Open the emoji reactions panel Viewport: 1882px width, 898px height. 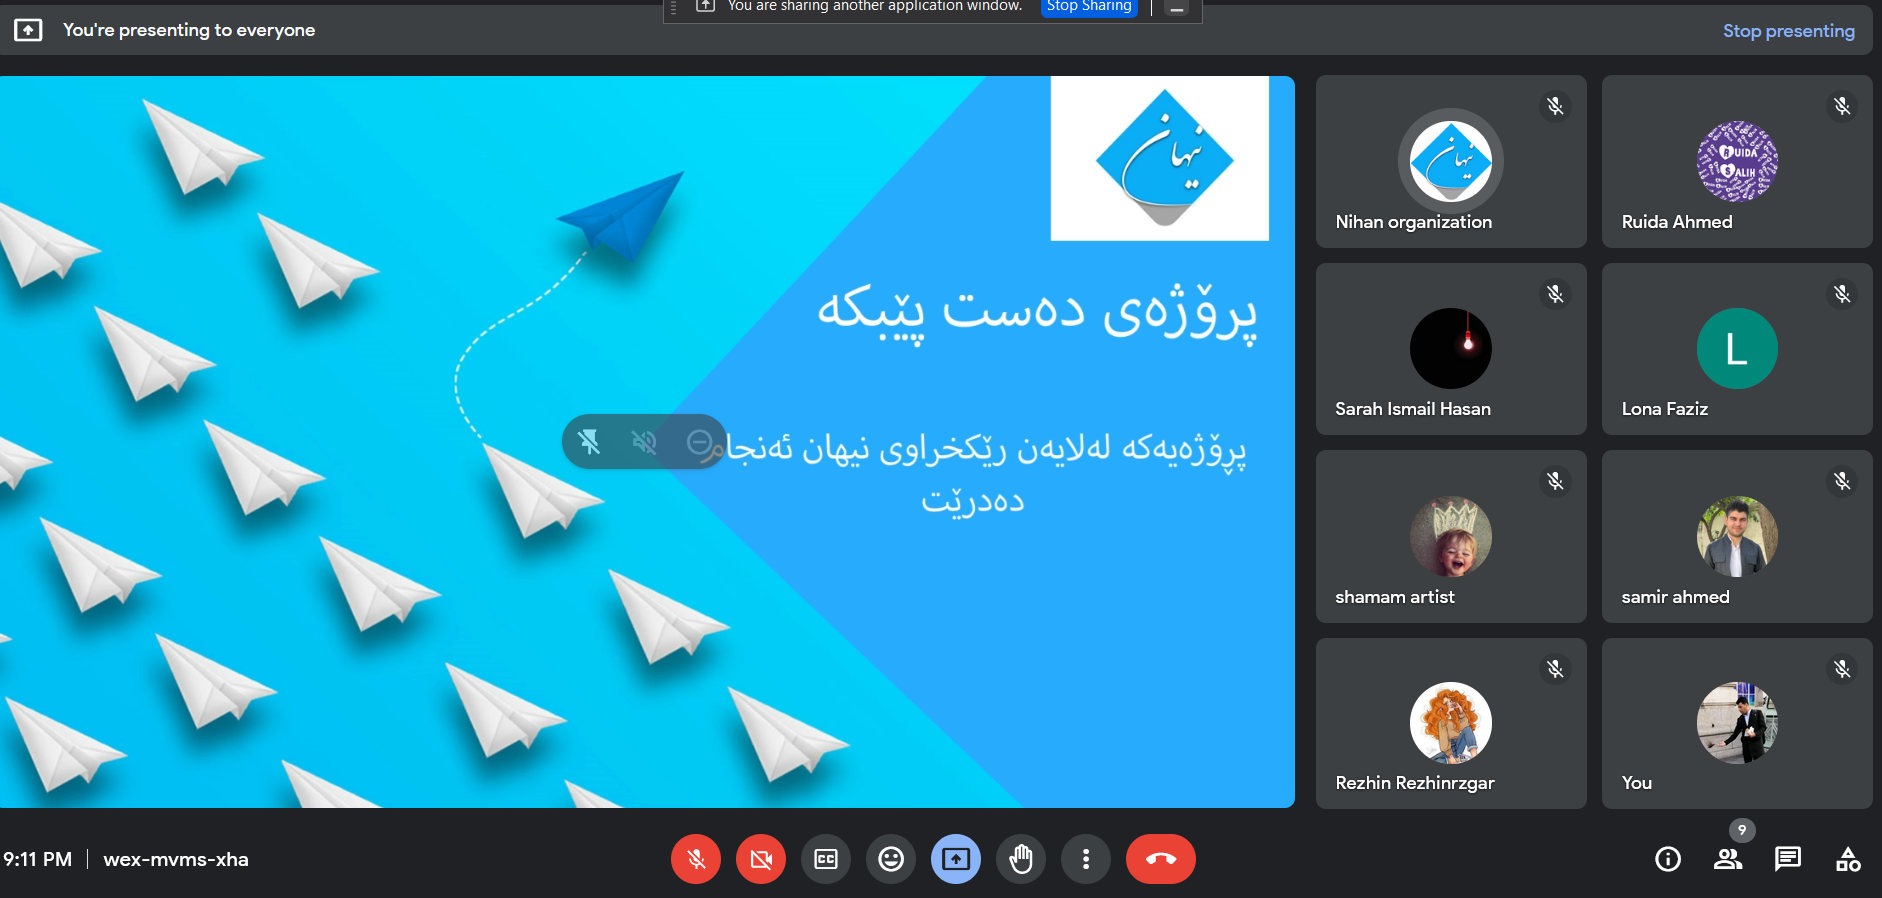891,859
